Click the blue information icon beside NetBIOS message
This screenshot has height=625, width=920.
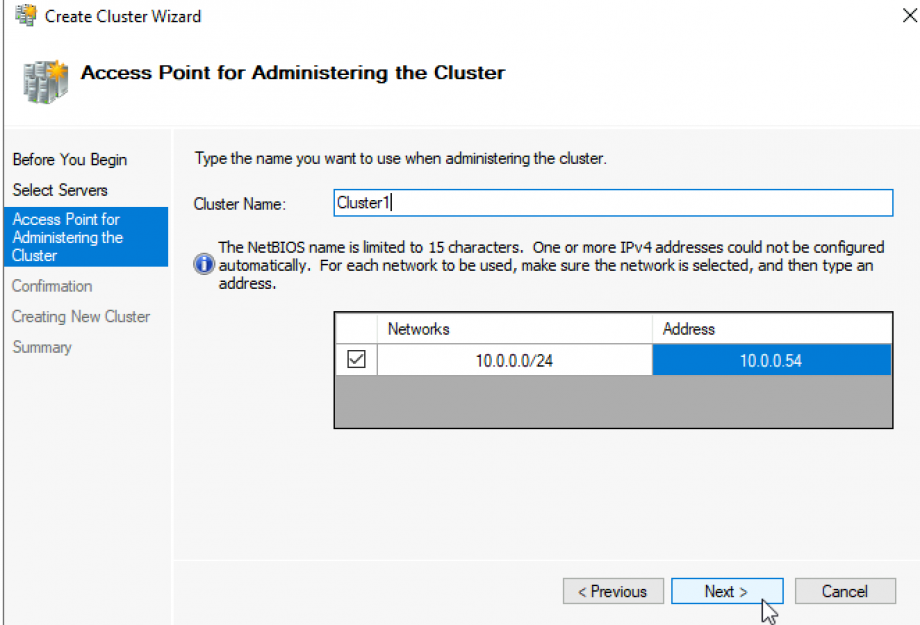tap(203, 263)
